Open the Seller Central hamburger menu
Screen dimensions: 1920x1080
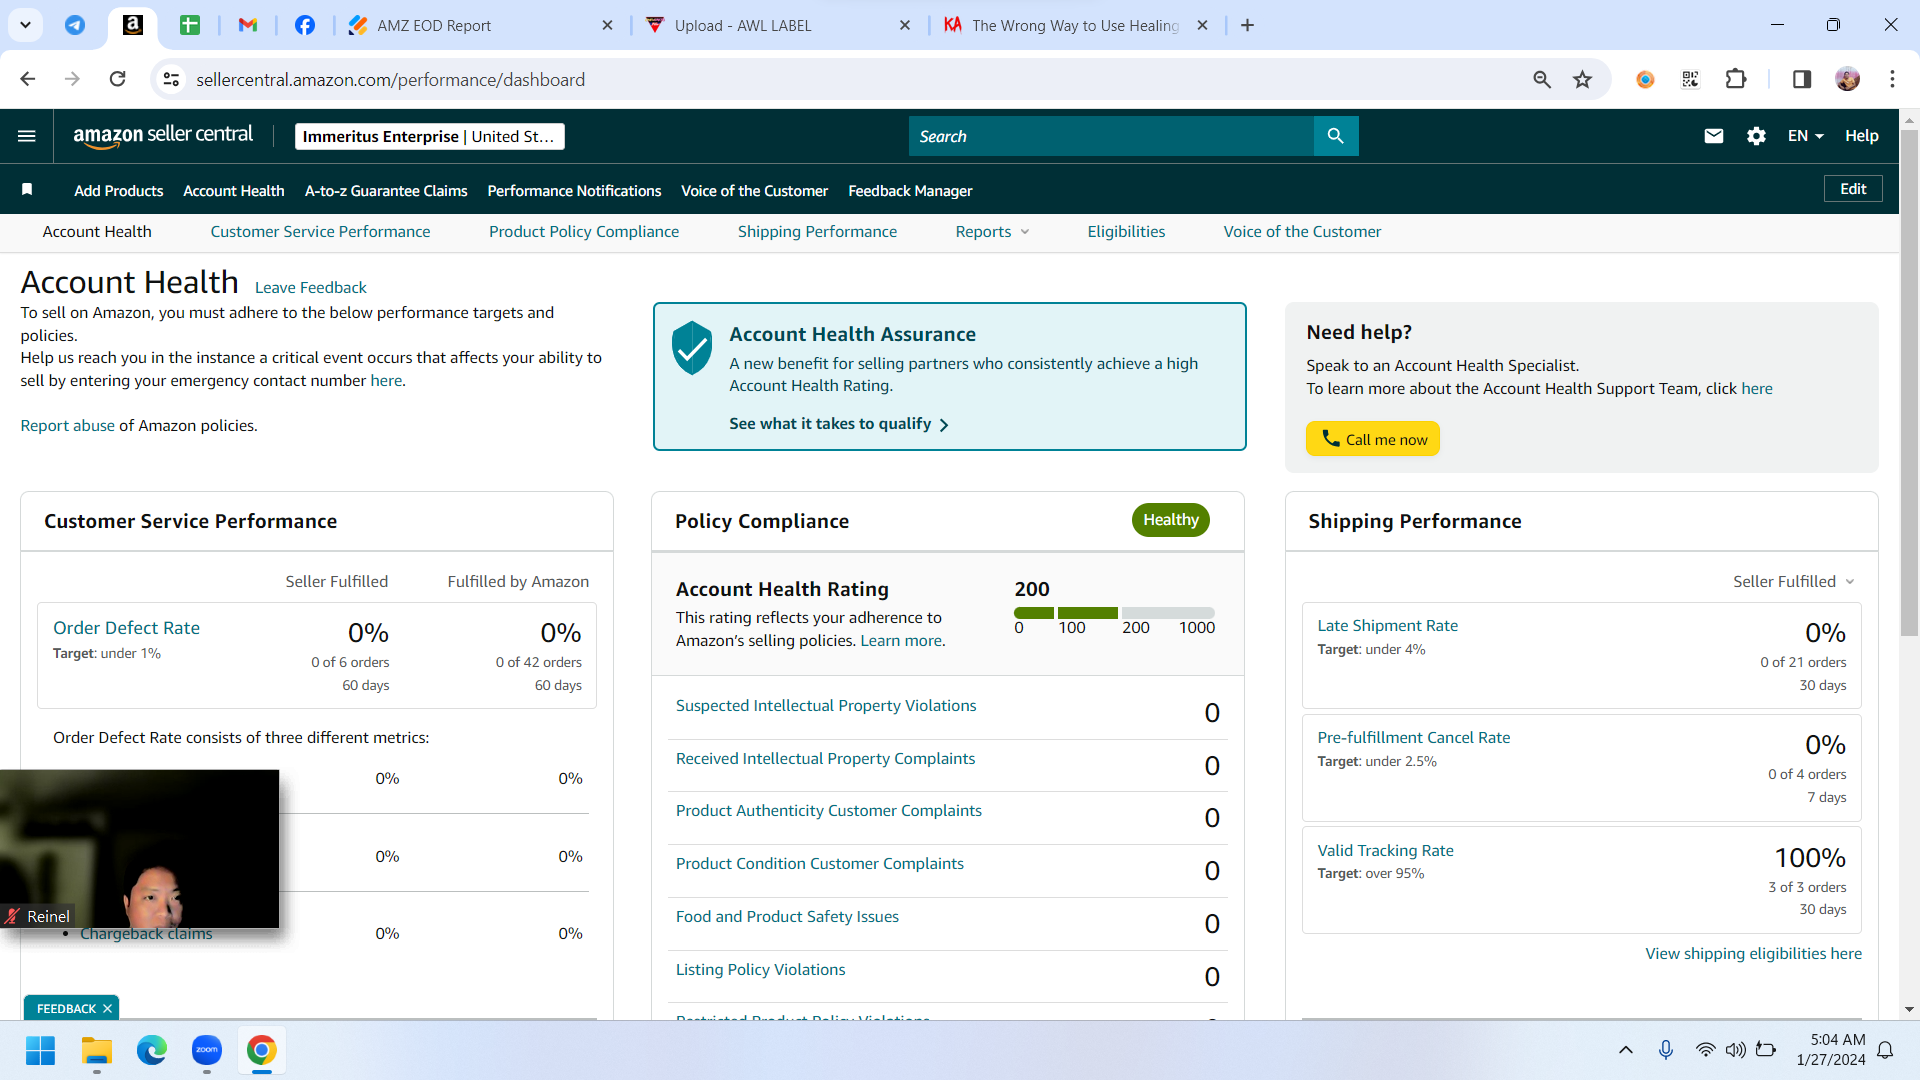(27, 136)
